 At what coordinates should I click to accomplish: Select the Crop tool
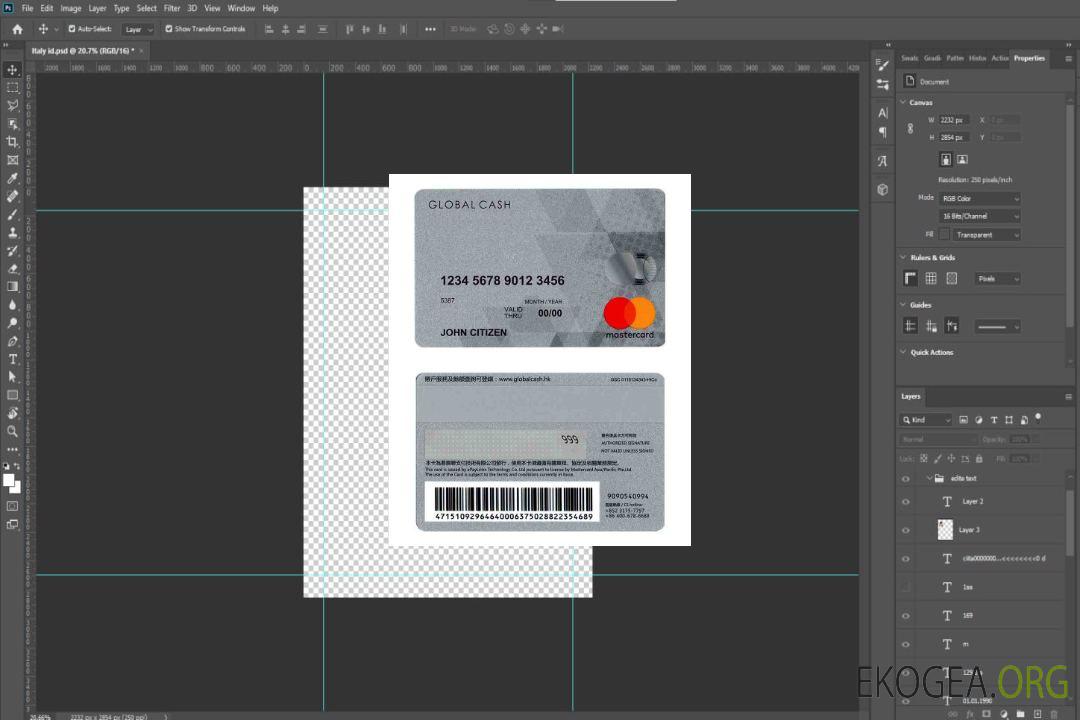pos(12,142)
